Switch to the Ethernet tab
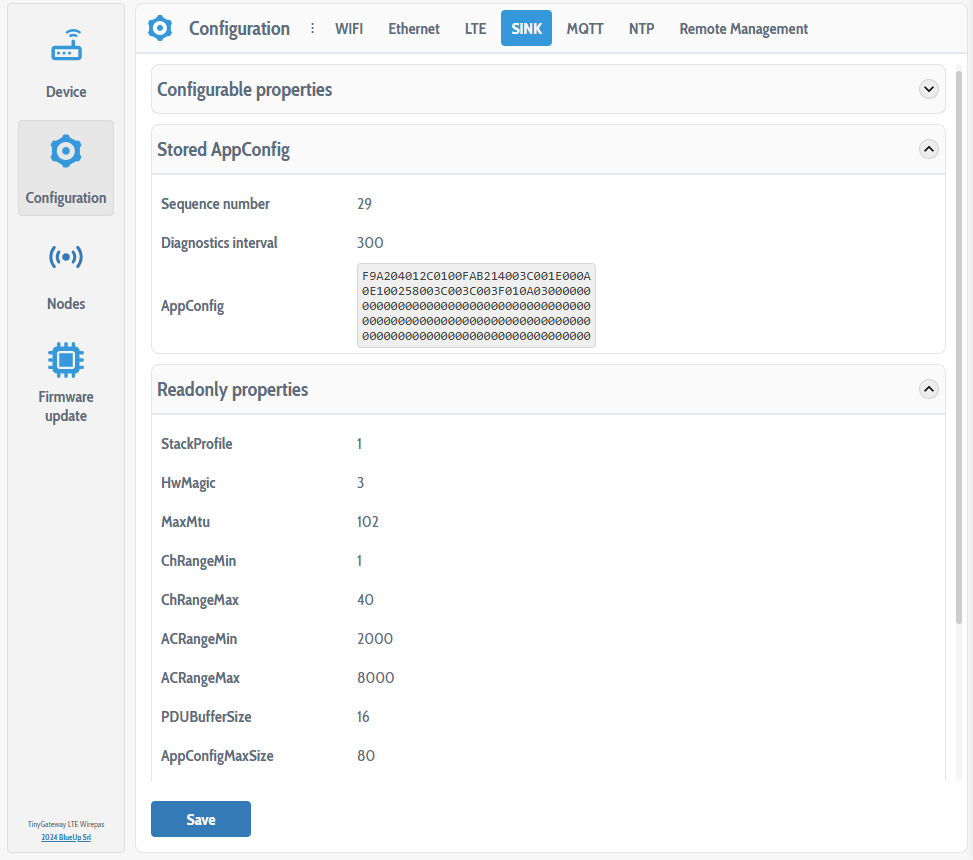Image resolution: width=973 pixels, height=860 pixels. point(414,29)
